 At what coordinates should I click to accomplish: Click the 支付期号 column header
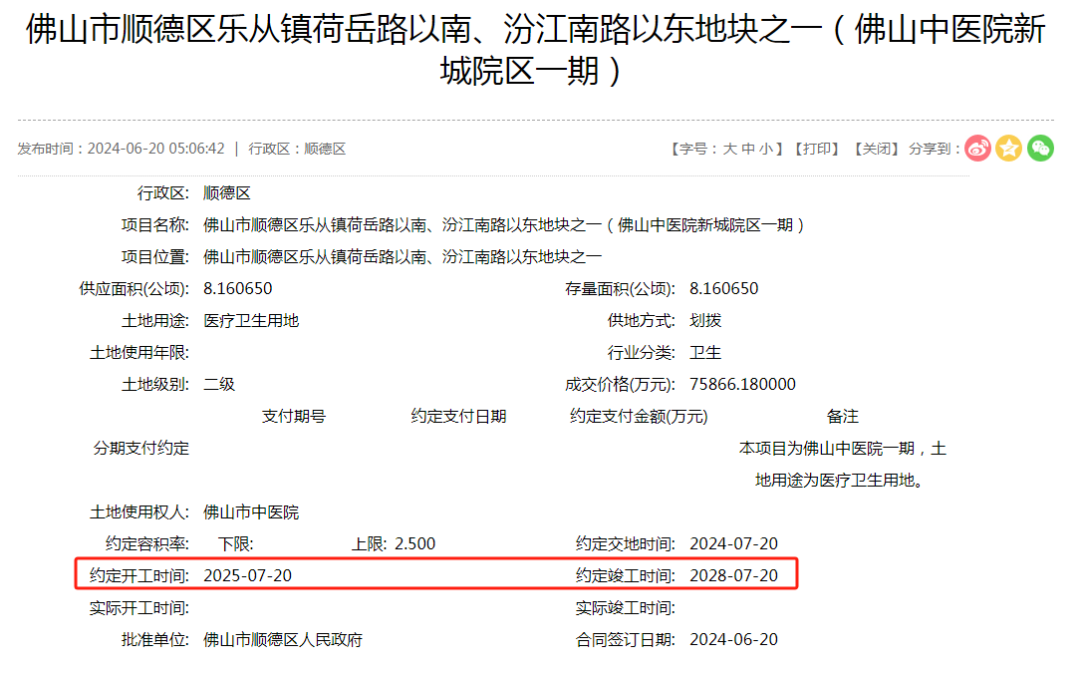(x=293, y=416)
